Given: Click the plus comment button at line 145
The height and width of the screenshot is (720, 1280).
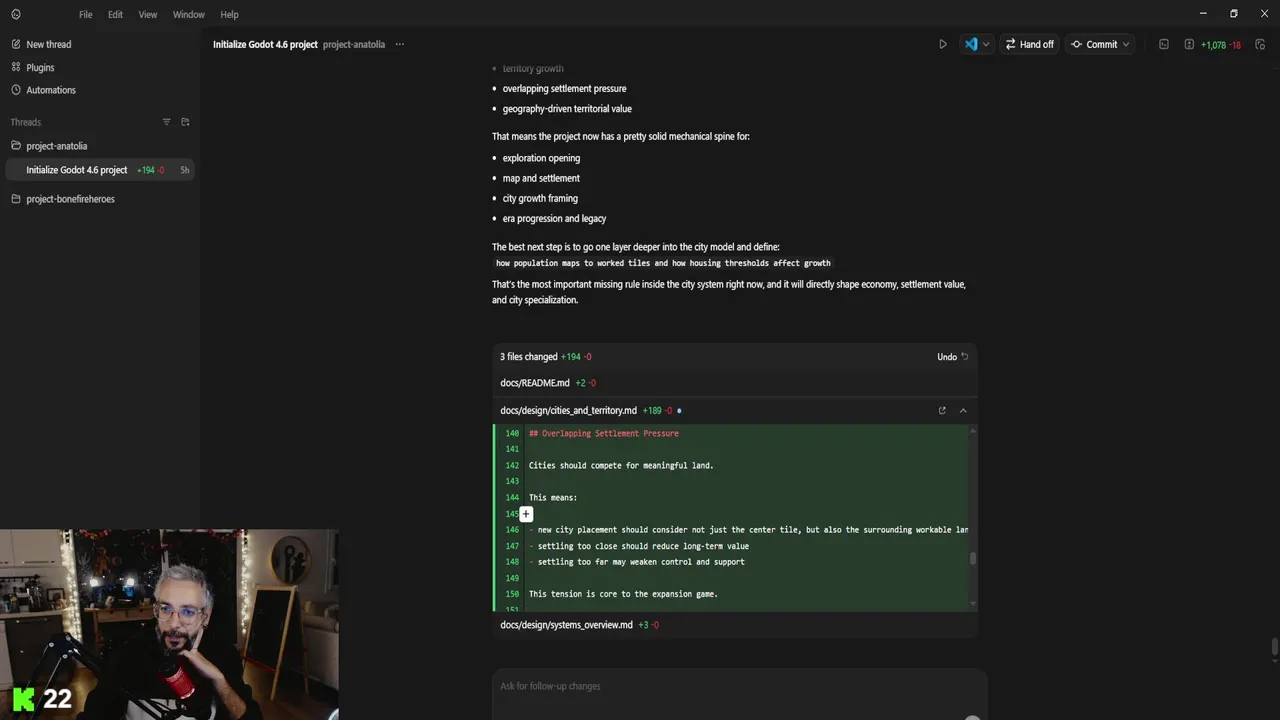Looking at the screenshot, I should pos(526,514).
